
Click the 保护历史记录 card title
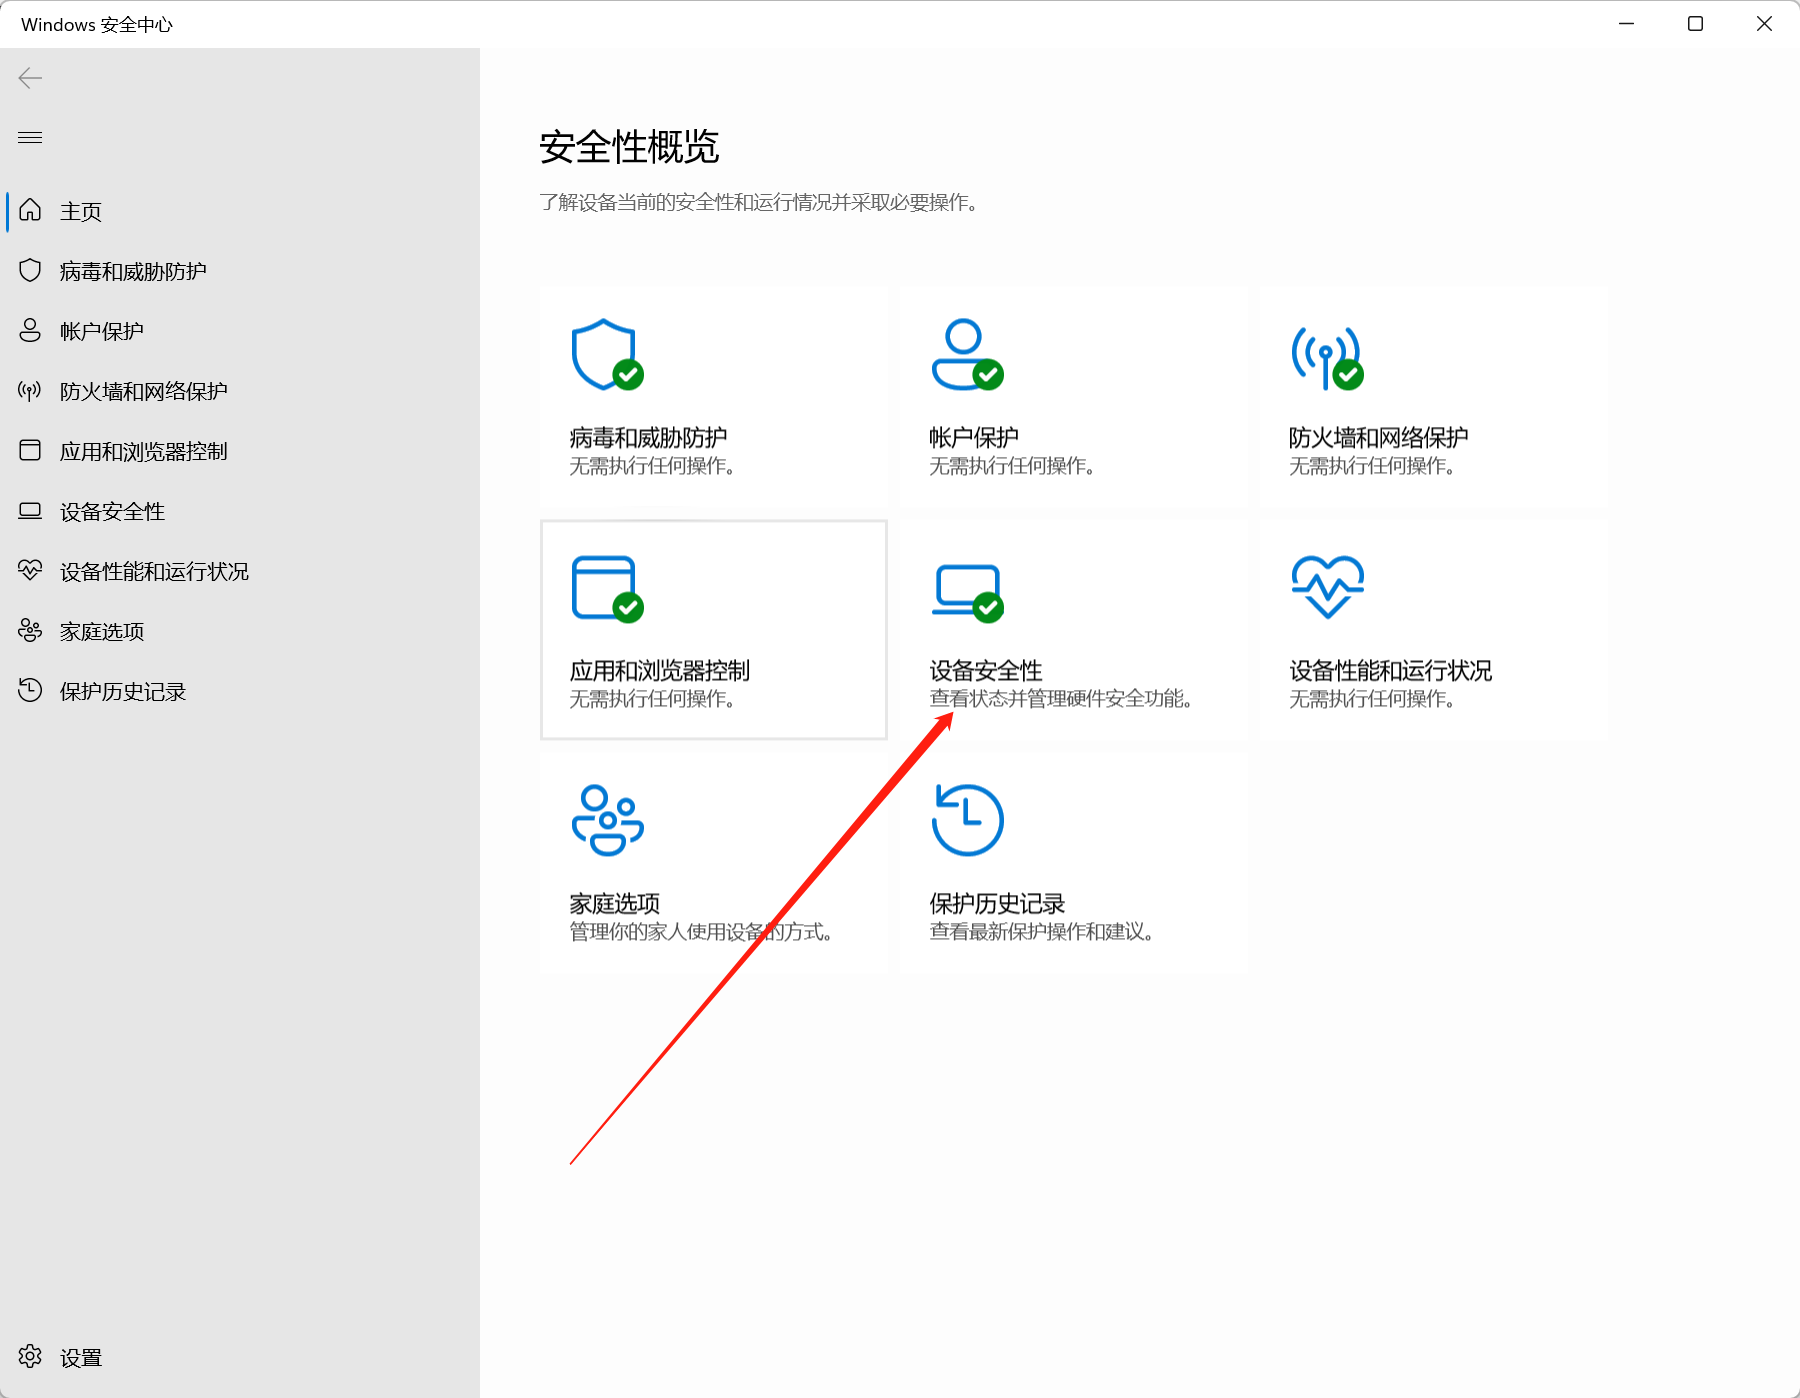click(x=997, y=903)
